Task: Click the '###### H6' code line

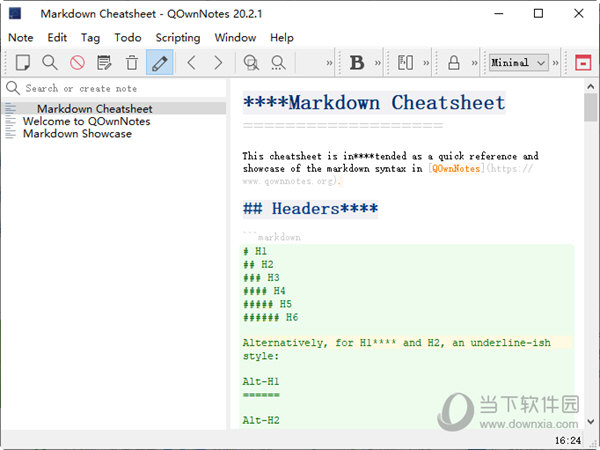Action: pos(270,317)
